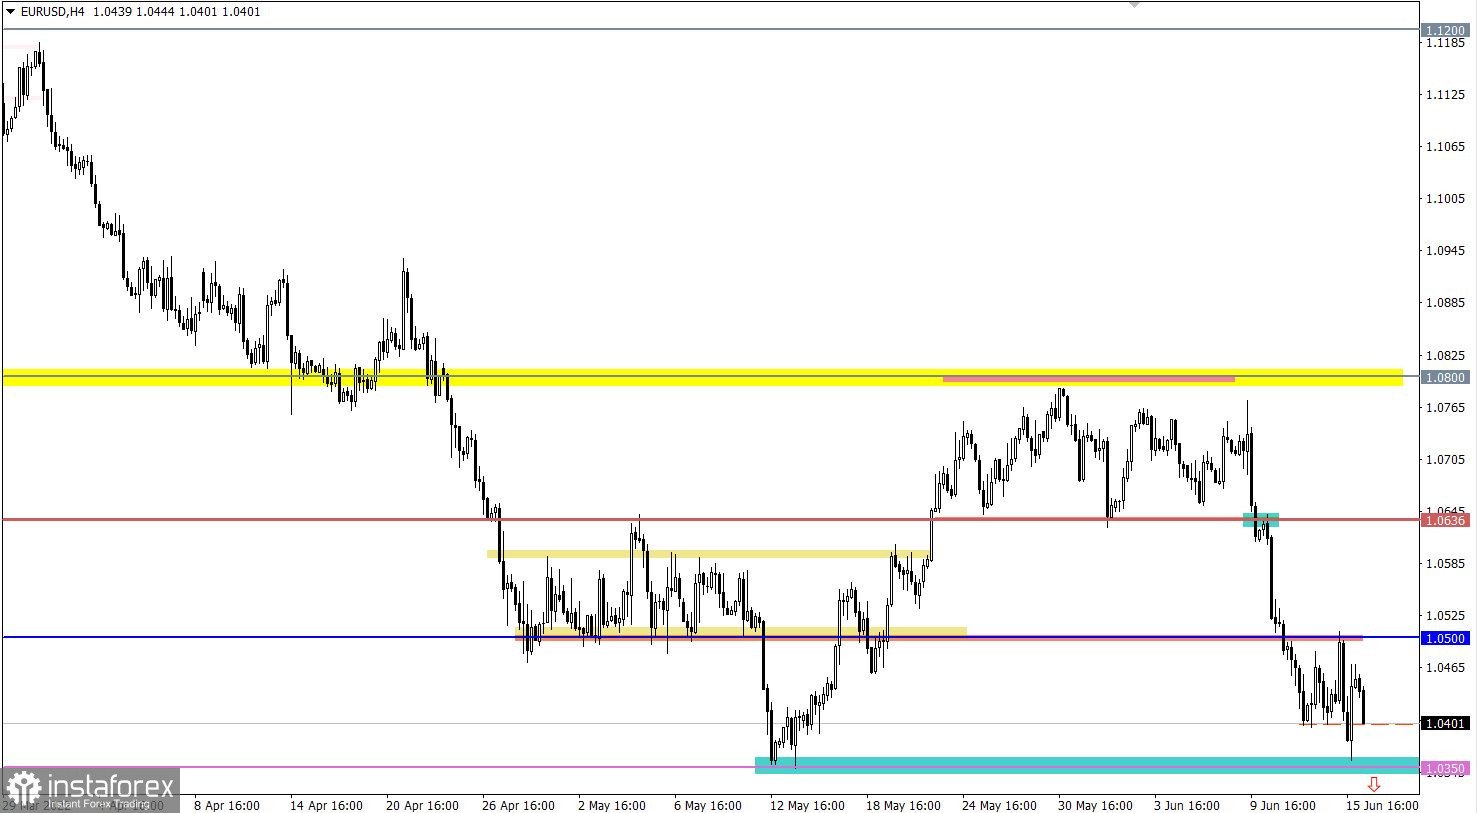Click the red 1.0636 price level tag
The image size is (1477, 813).
[1446, 520]
